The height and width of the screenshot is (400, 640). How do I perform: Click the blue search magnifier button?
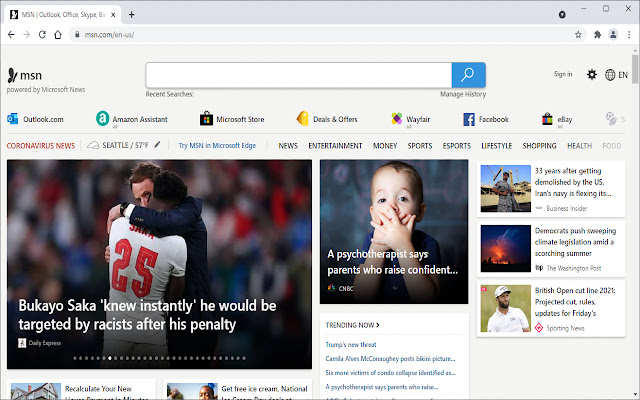(468, 75)
